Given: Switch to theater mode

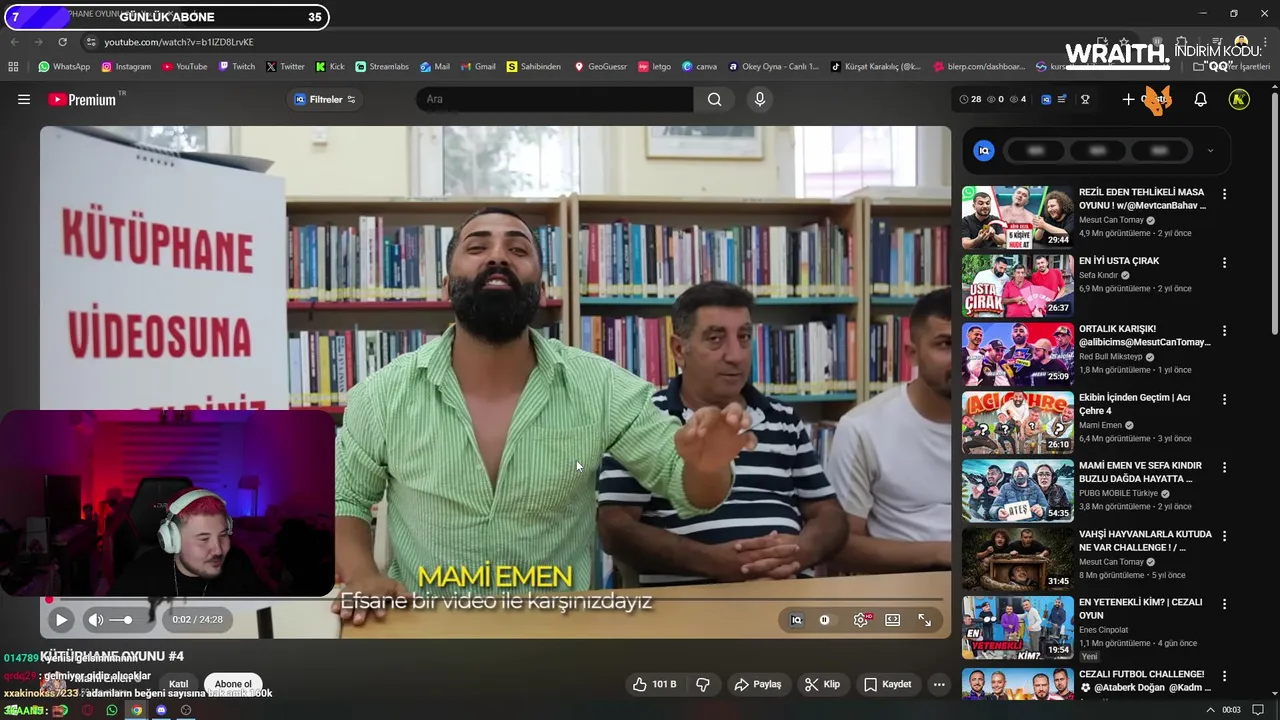Looking at the screenshot, I should tap(893, 620).
